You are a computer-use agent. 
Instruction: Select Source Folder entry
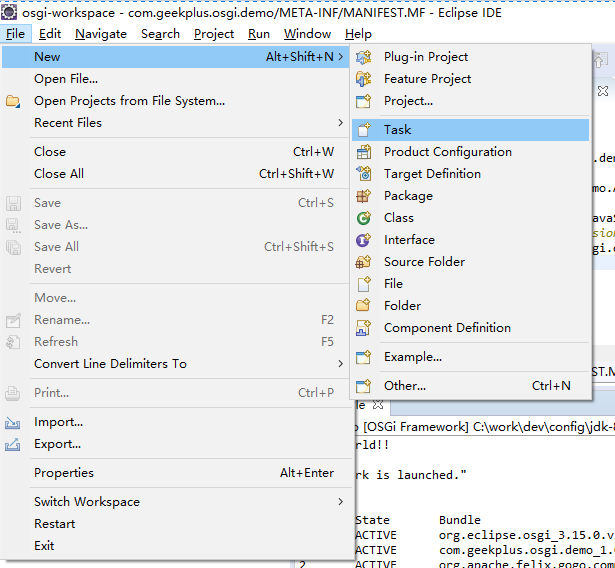click(470, 262)
